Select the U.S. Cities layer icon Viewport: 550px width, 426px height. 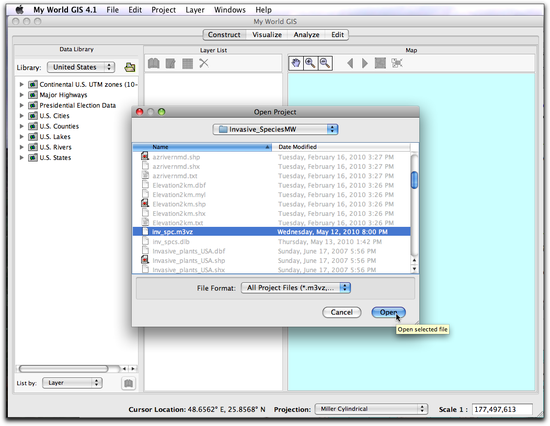click(33, 116)
